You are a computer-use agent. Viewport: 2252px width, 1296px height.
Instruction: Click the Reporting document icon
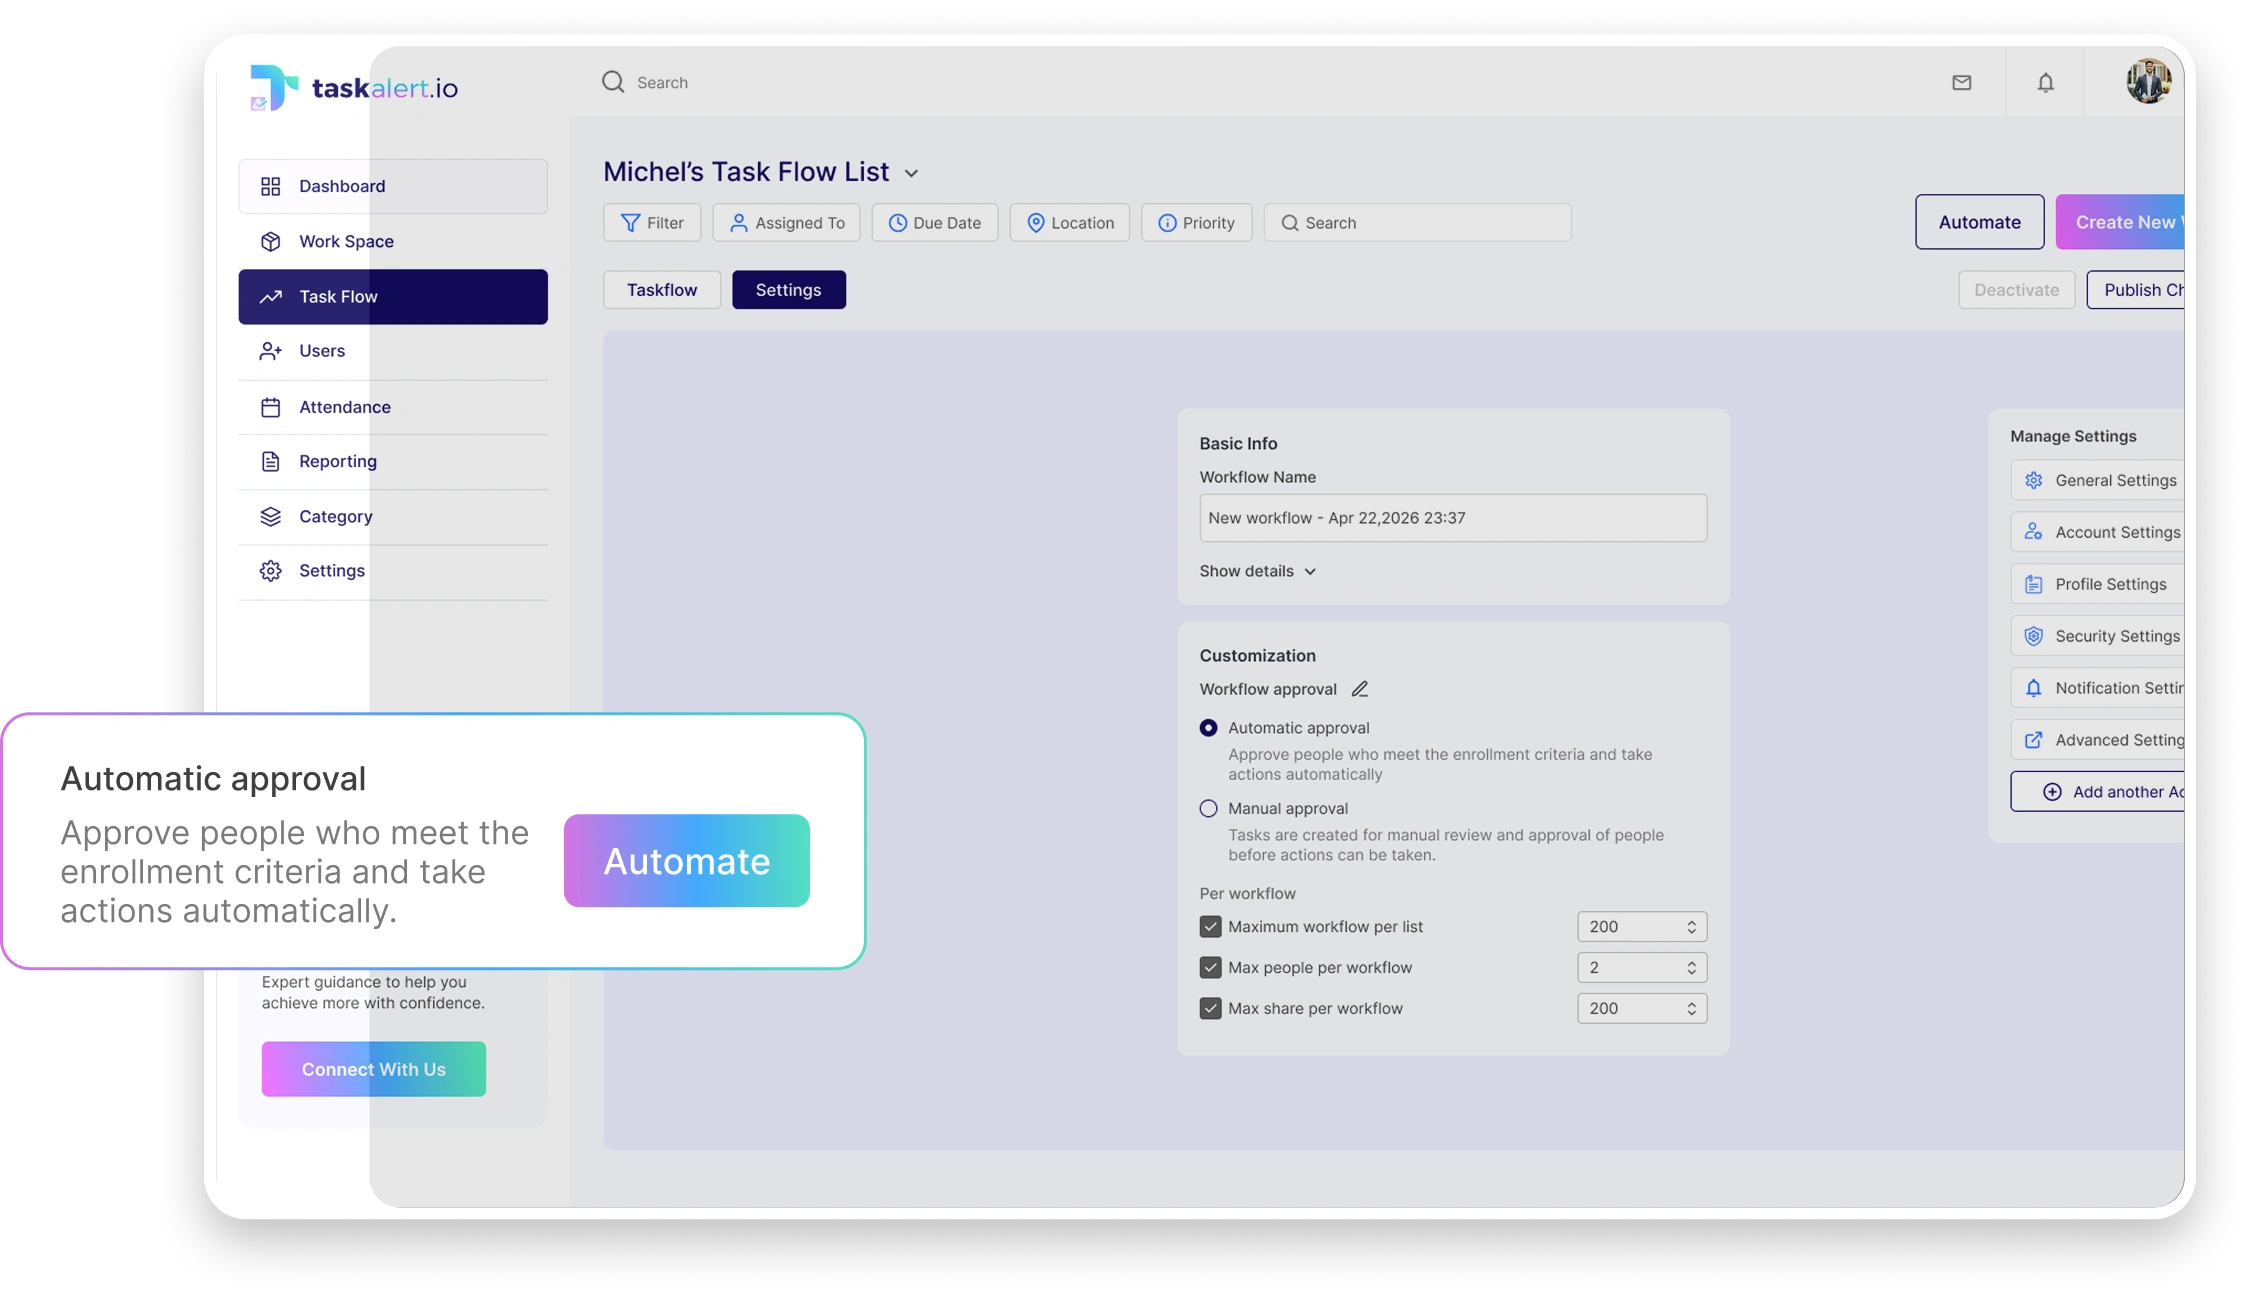[x=270, y=461]
